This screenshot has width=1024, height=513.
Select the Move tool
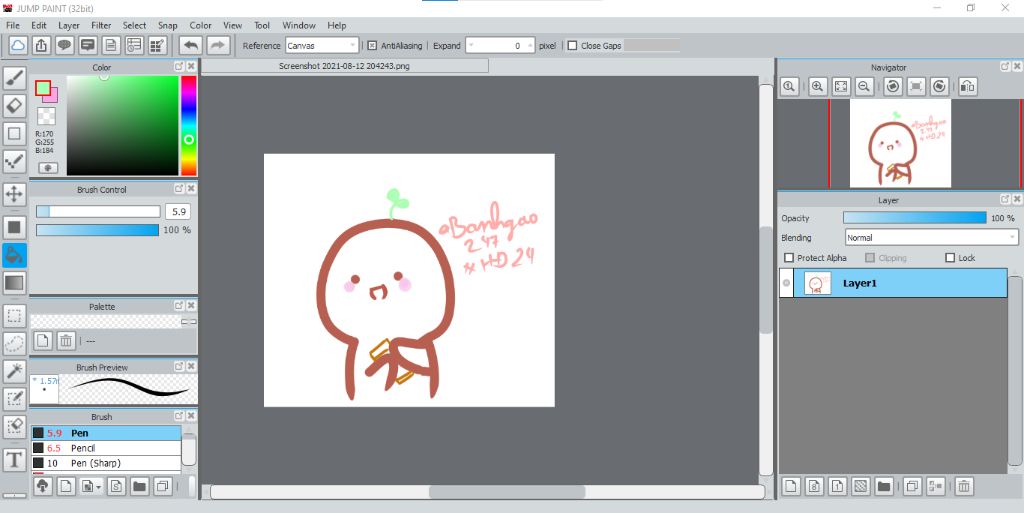point(14,194)
